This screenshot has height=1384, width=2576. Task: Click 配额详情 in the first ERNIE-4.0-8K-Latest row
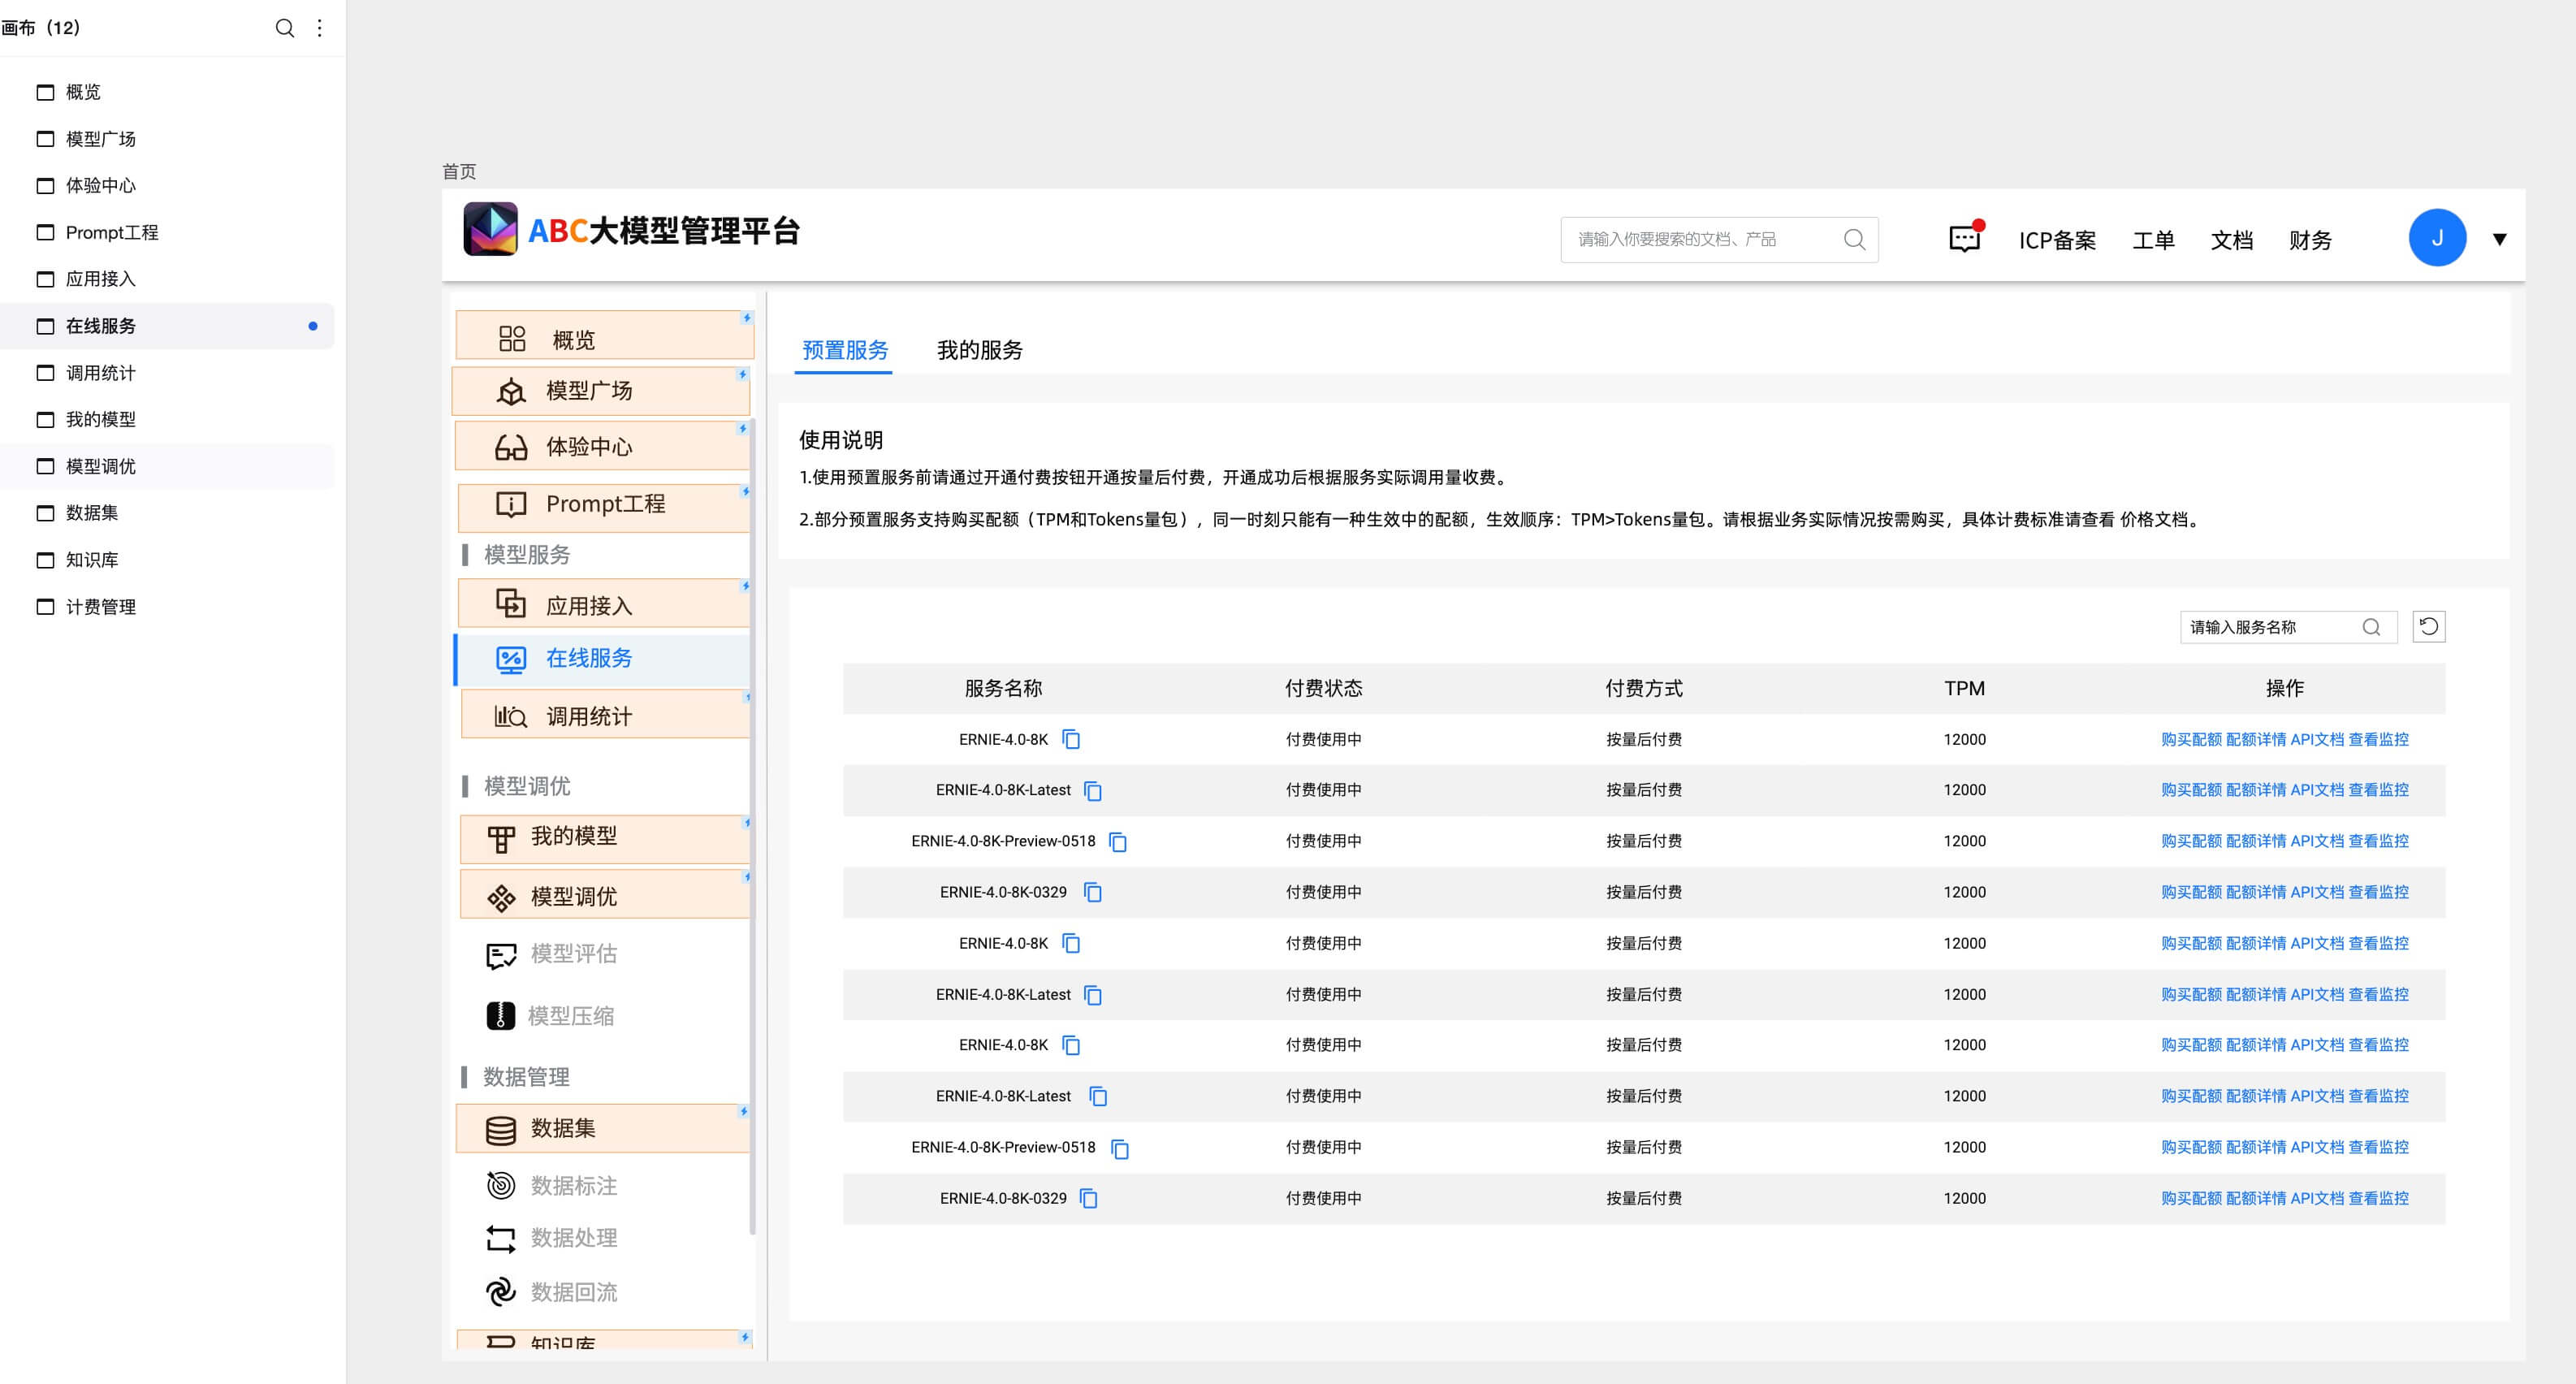click(2256, 790)
